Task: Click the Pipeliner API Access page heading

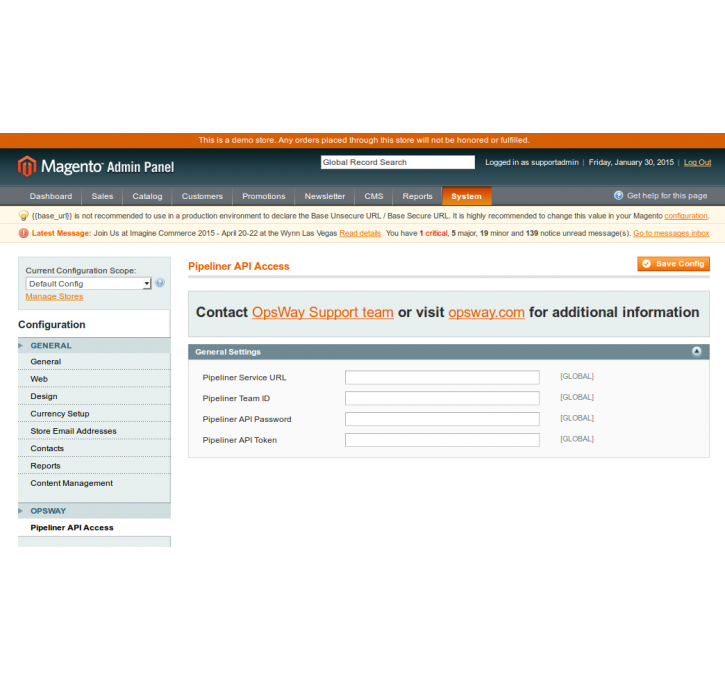Action: [239, 267]
